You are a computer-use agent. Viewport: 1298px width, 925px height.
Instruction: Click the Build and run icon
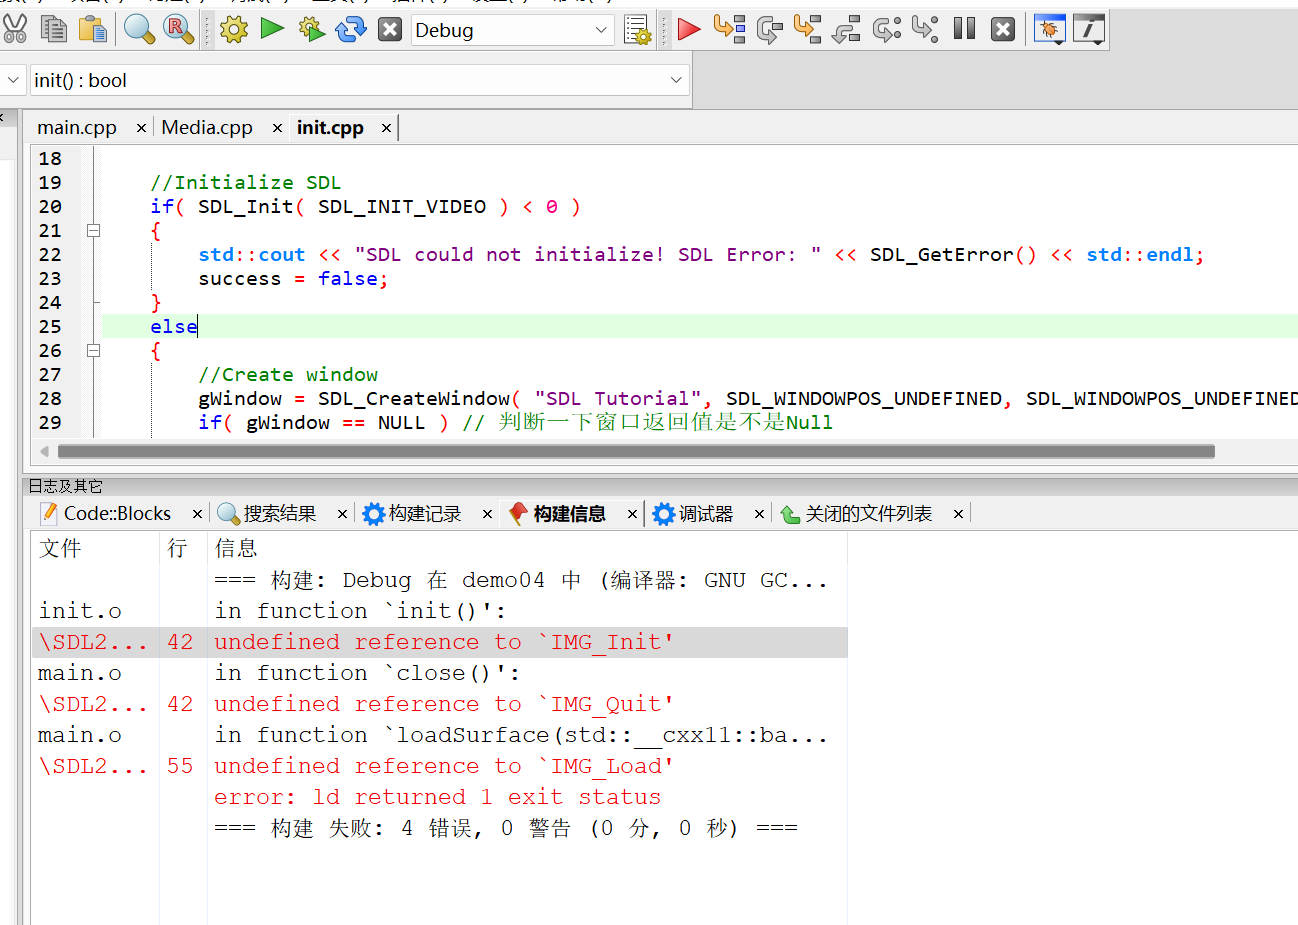click(312, 29)
